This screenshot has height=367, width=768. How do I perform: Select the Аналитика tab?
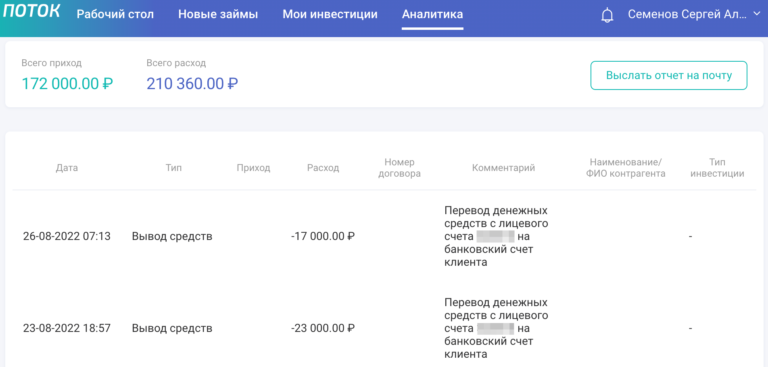[432, 15]
